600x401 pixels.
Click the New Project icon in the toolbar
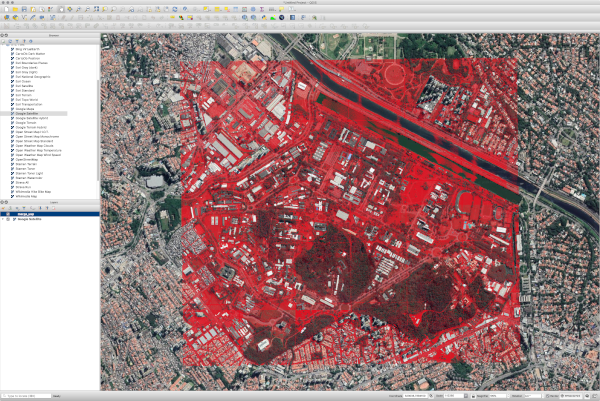coord(5,9)
